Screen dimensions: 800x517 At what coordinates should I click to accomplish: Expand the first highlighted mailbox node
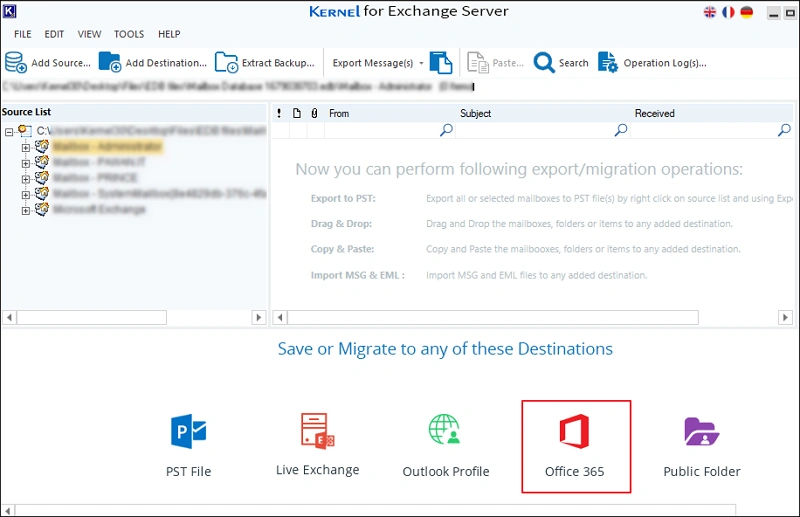pyautogui.click(x=26, y=148)
